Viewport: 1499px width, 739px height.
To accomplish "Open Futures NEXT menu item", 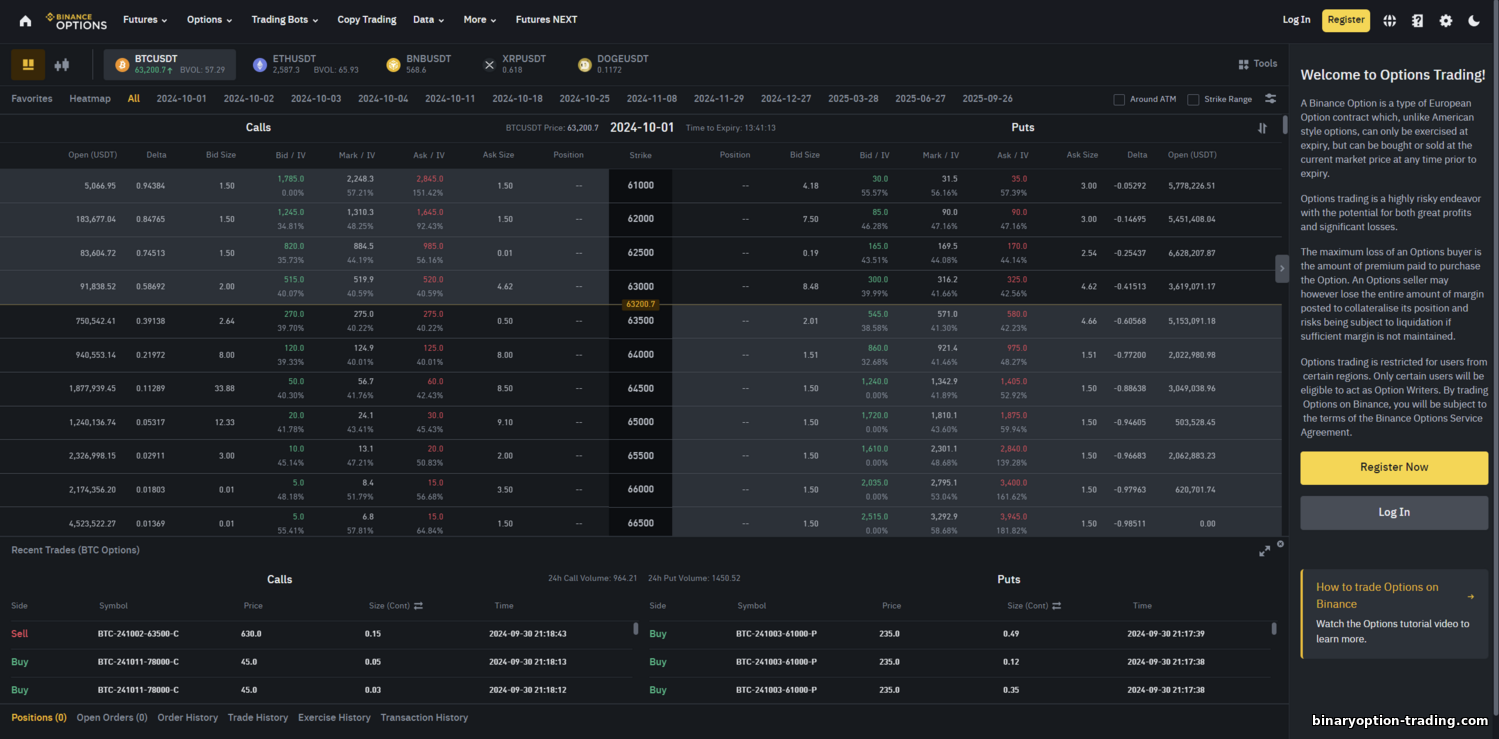I will coord(546,20).
